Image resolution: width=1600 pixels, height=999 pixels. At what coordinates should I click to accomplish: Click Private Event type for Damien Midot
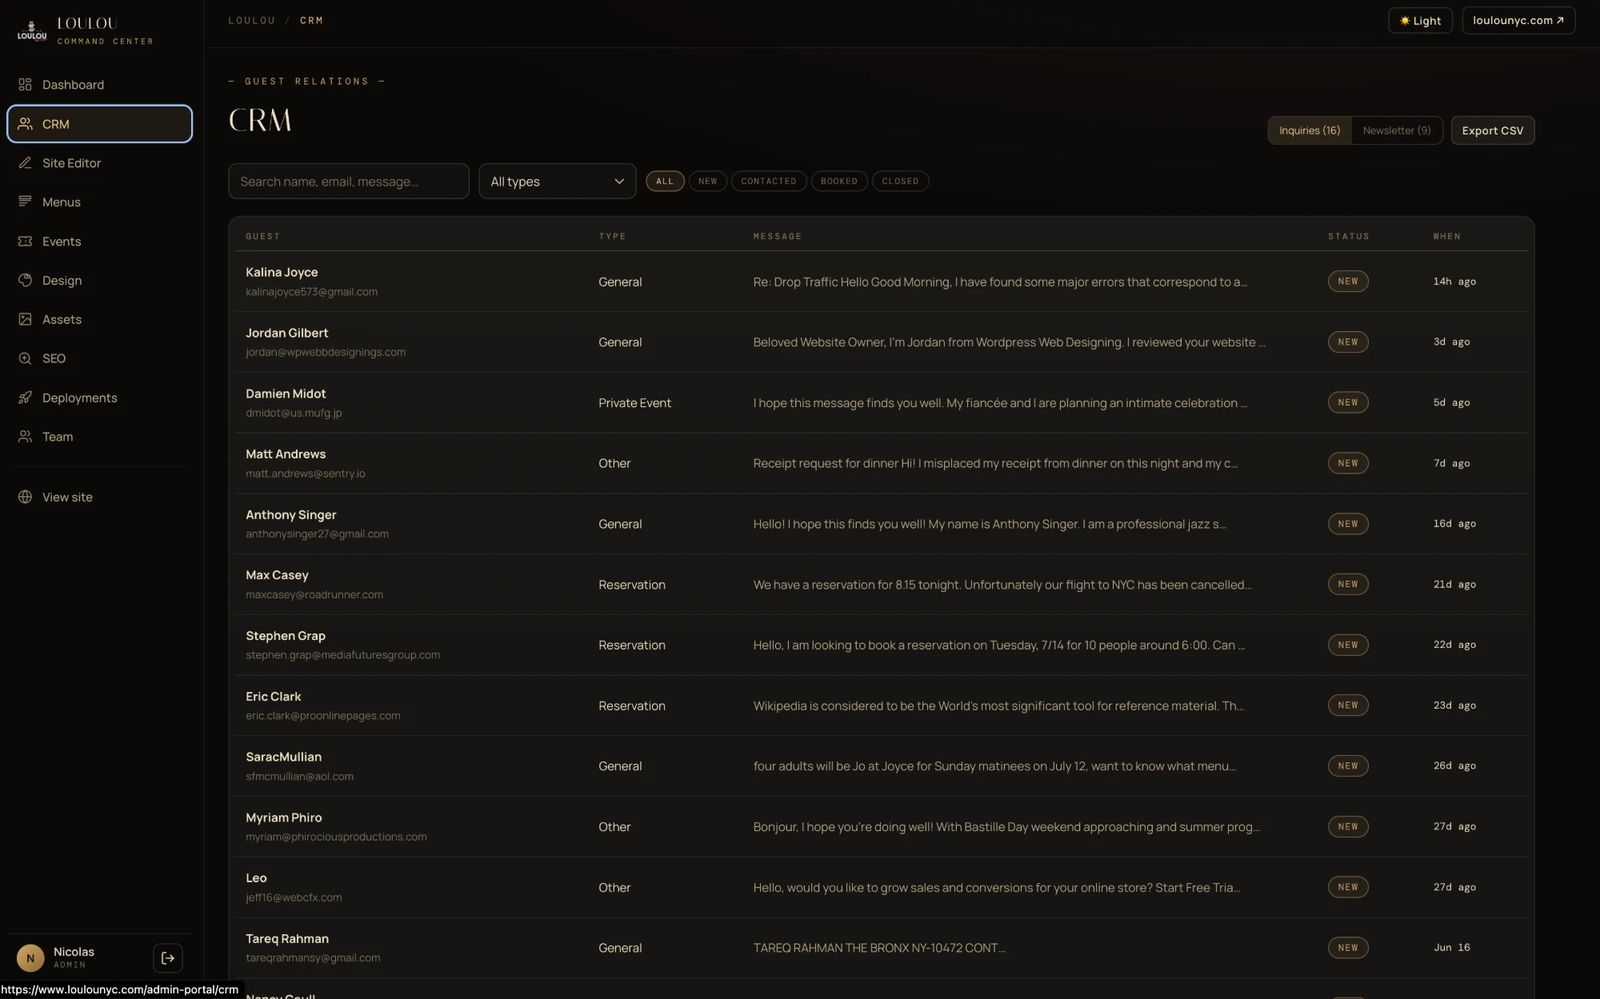click(635, 403)
